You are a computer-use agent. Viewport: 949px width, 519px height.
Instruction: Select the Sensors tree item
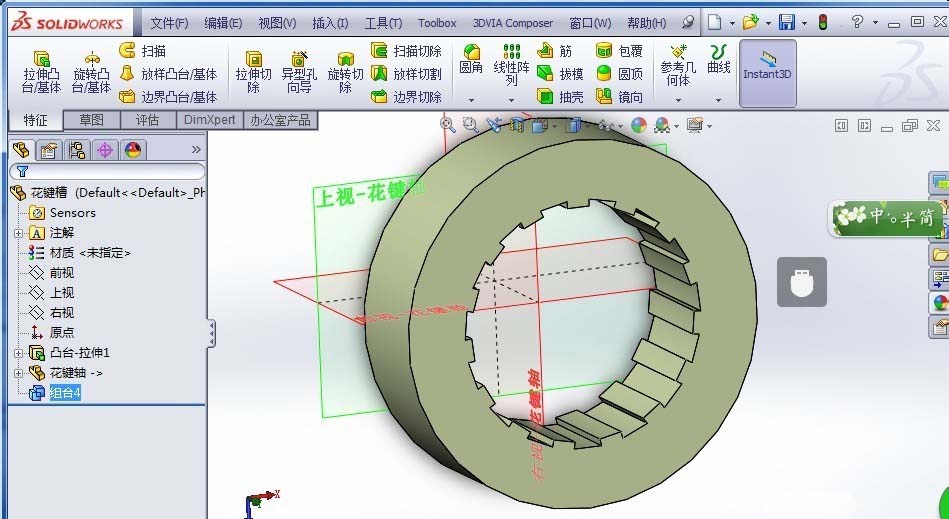pos(63,213)
